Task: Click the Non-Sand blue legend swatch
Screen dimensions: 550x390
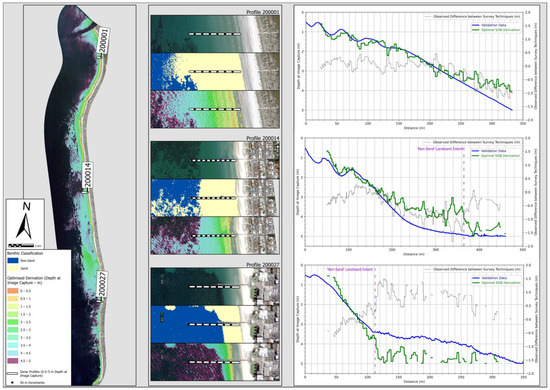Action: click(x=13, y=261)
